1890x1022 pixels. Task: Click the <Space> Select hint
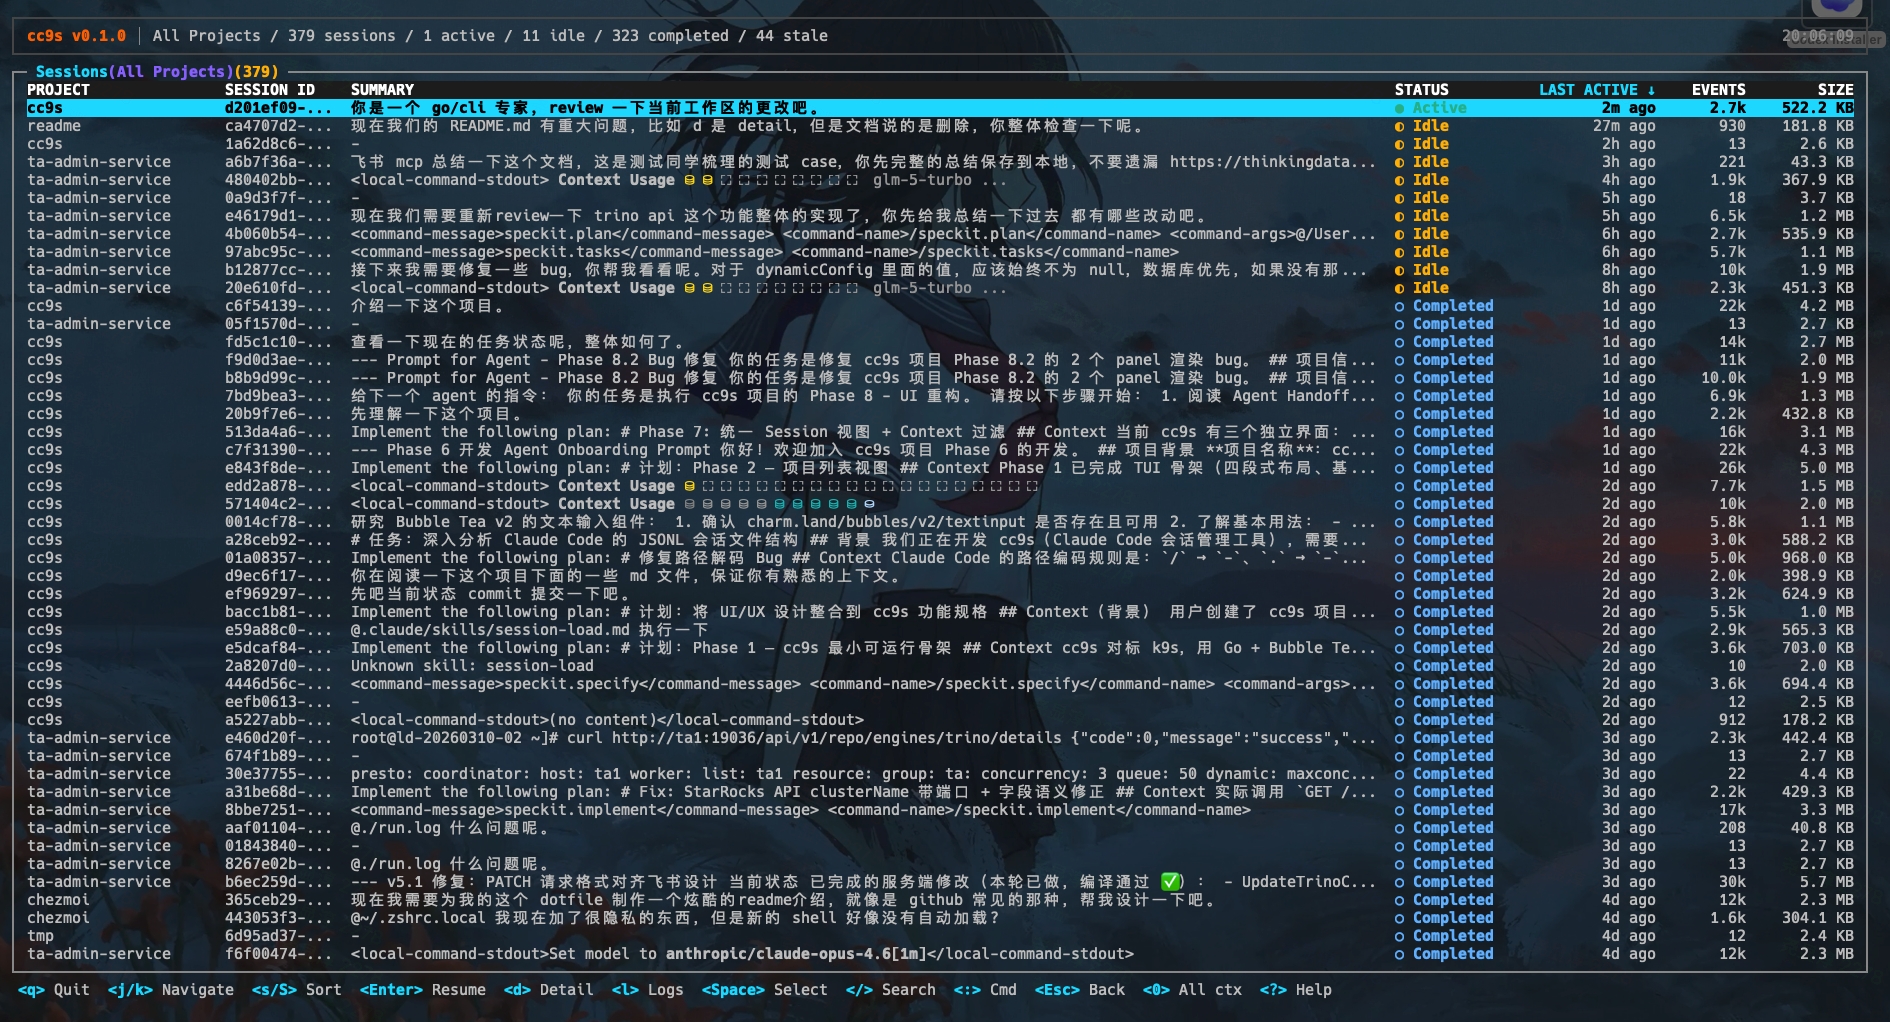point(765,990)
